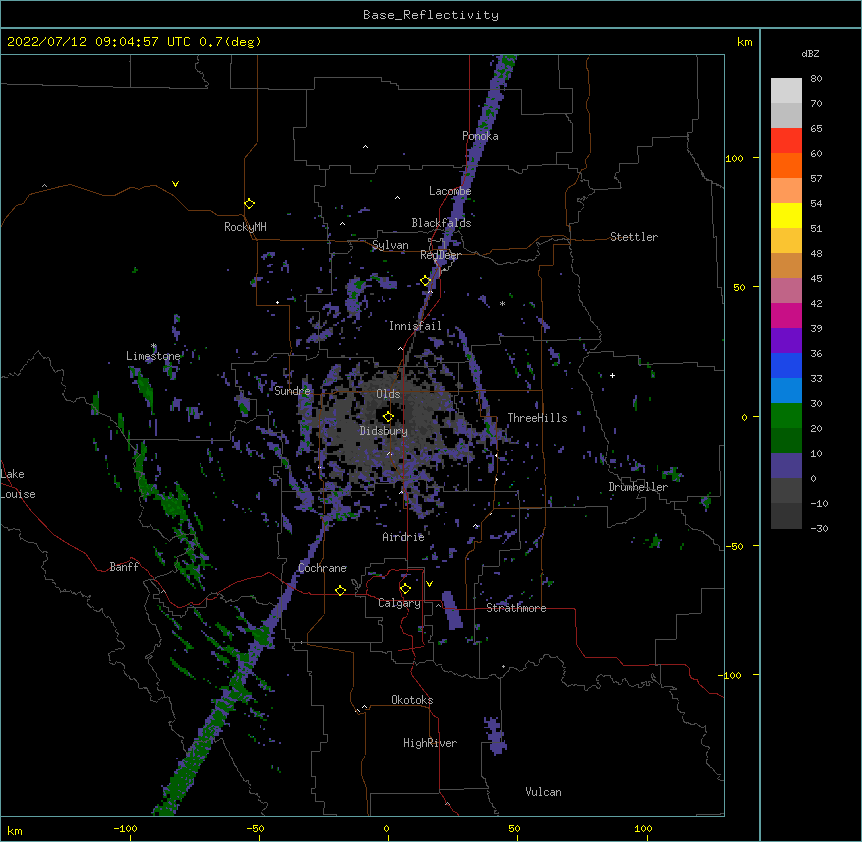
Task: Click the Banff label
Action: click(x=124, y=567)
